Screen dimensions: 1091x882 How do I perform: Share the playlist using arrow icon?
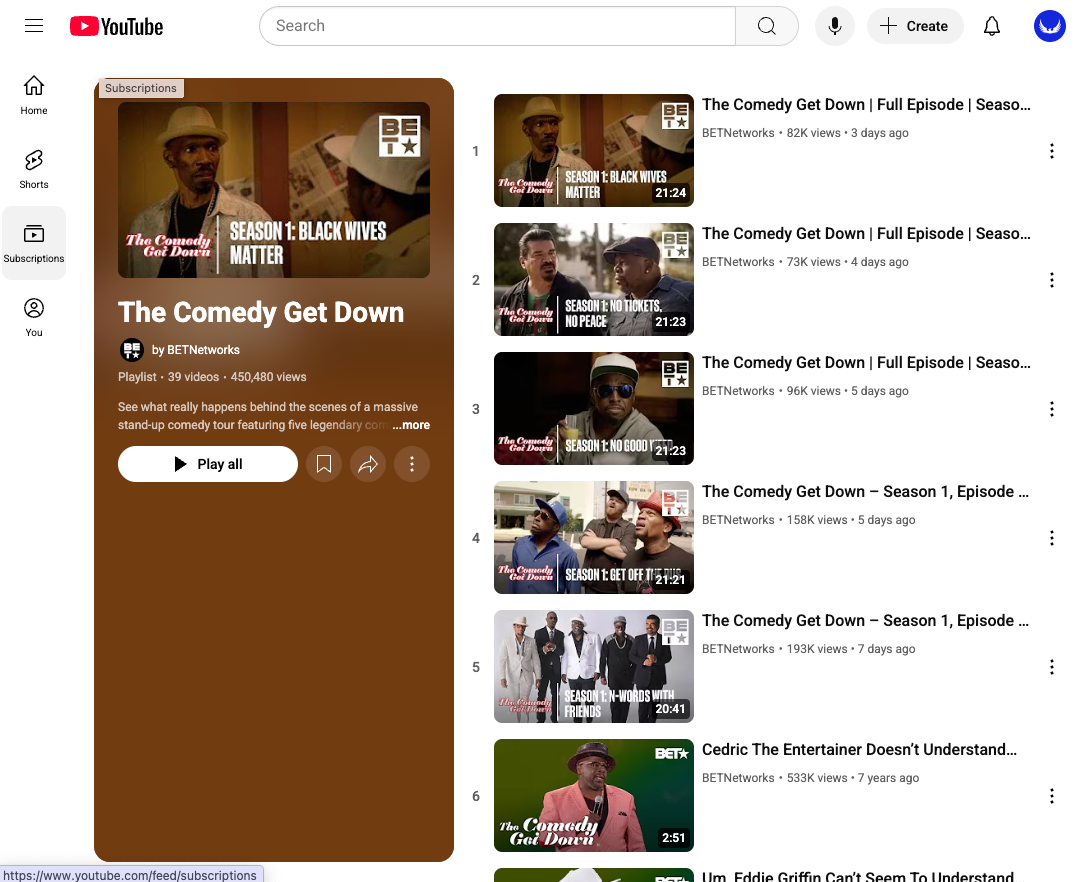[367, 464]
